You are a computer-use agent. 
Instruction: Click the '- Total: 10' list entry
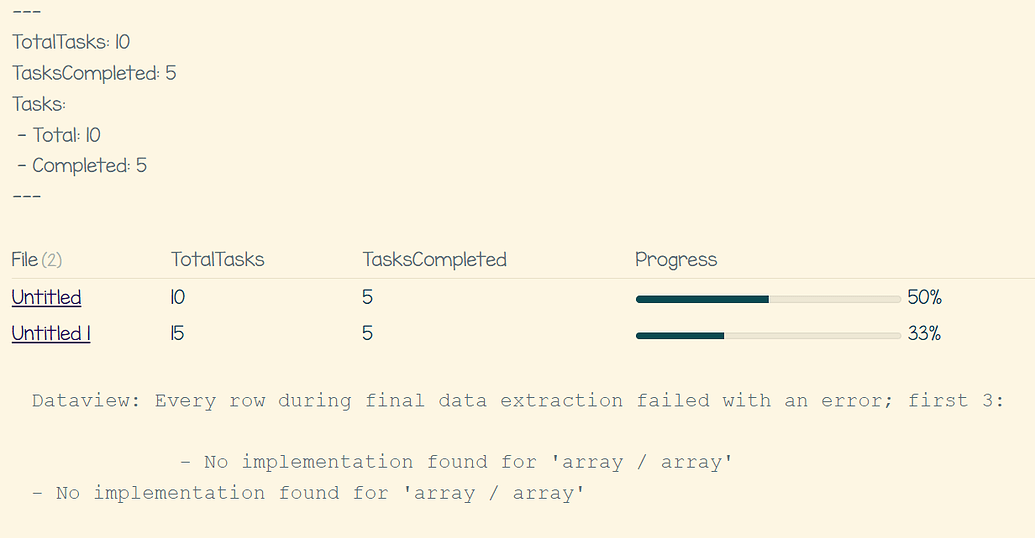pos(59,135)
